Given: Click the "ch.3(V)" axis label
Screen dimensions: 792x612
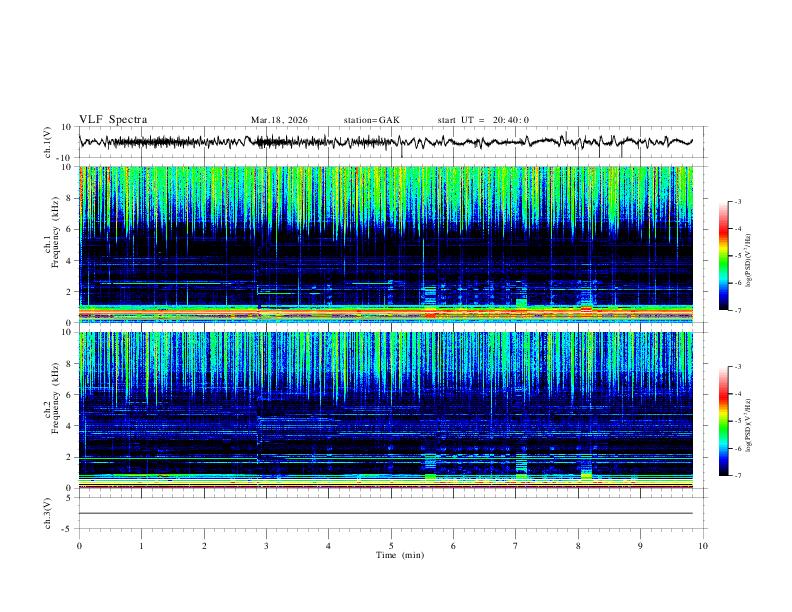Looking at the screenshot, I should pos(48,513).
